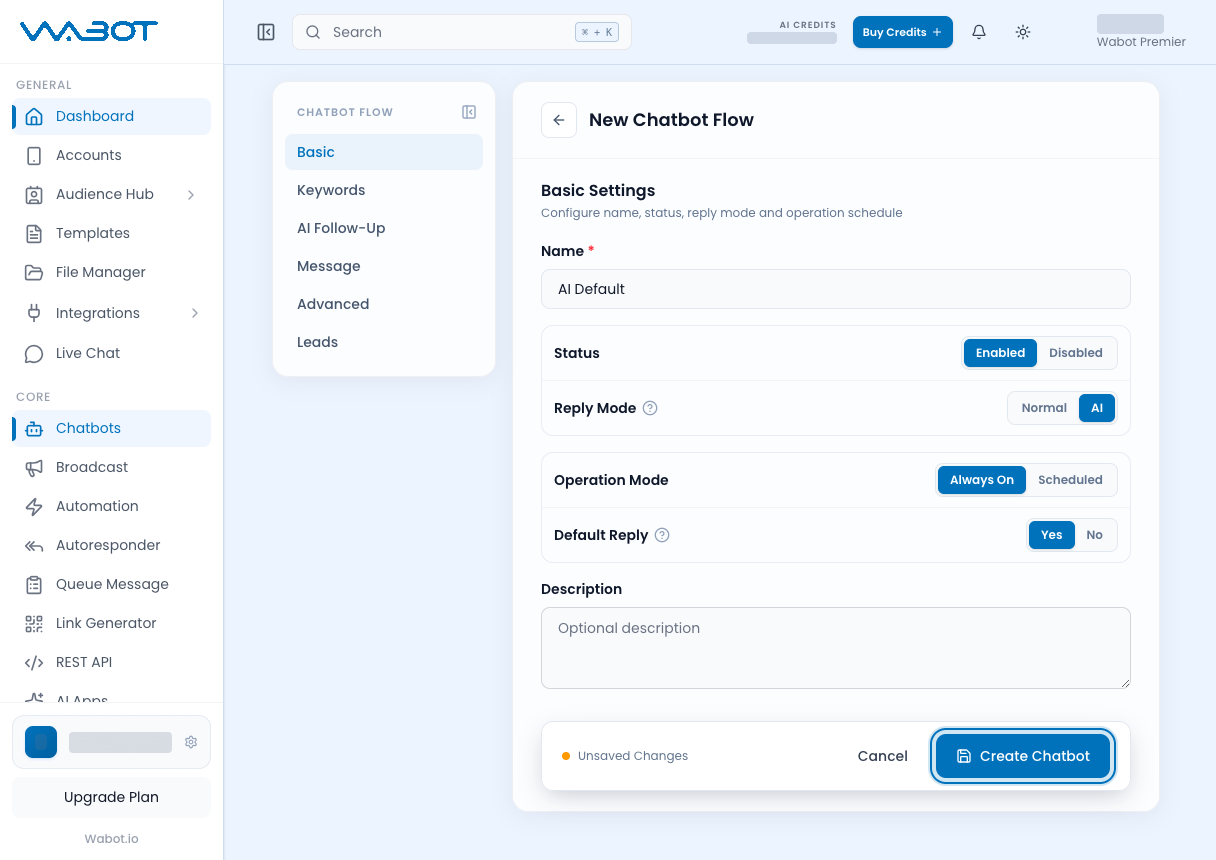1216x860 pixels.
Task: Click the Link Generator QR icon
Action: click(x=34, y=623)
